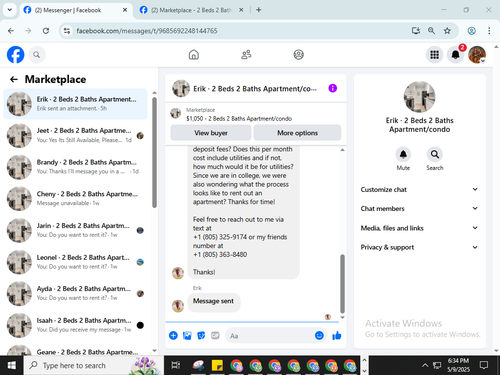Expand Media, files and links section
Viewport: 500px width, 375px height.
419,228
